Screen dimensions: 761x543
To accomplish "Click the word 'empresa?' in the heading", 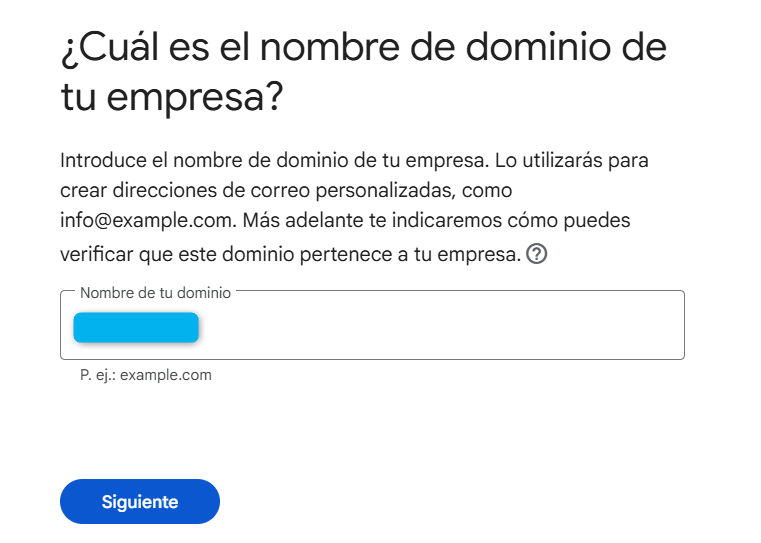I will pos(195,97).
